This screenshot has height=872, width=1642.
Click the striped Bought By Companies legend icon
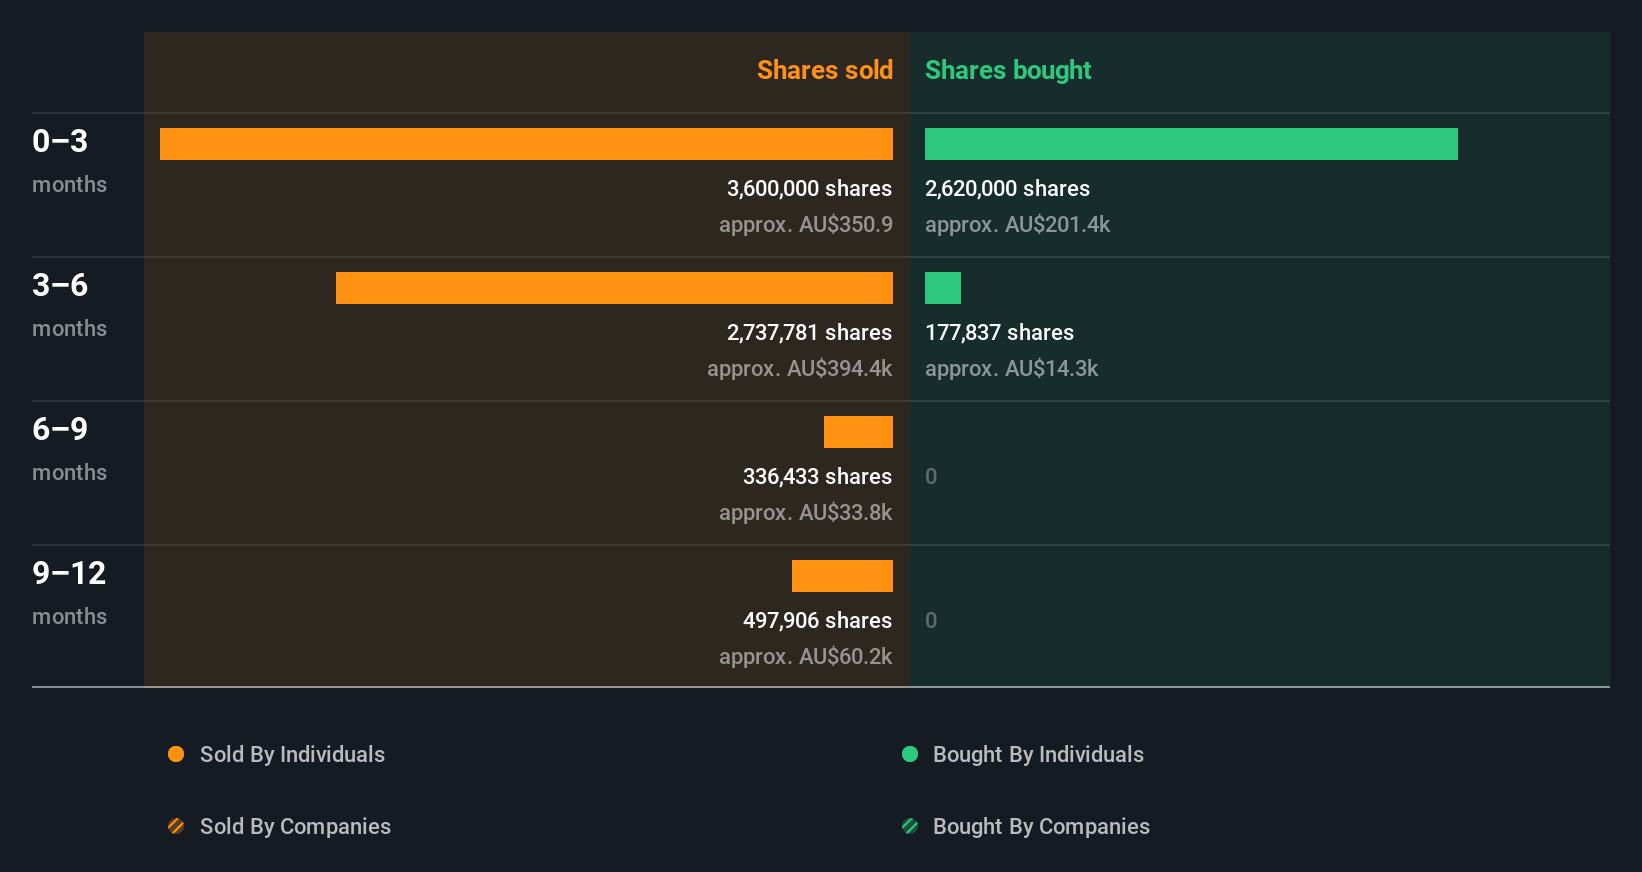click(x=910, y=826)
